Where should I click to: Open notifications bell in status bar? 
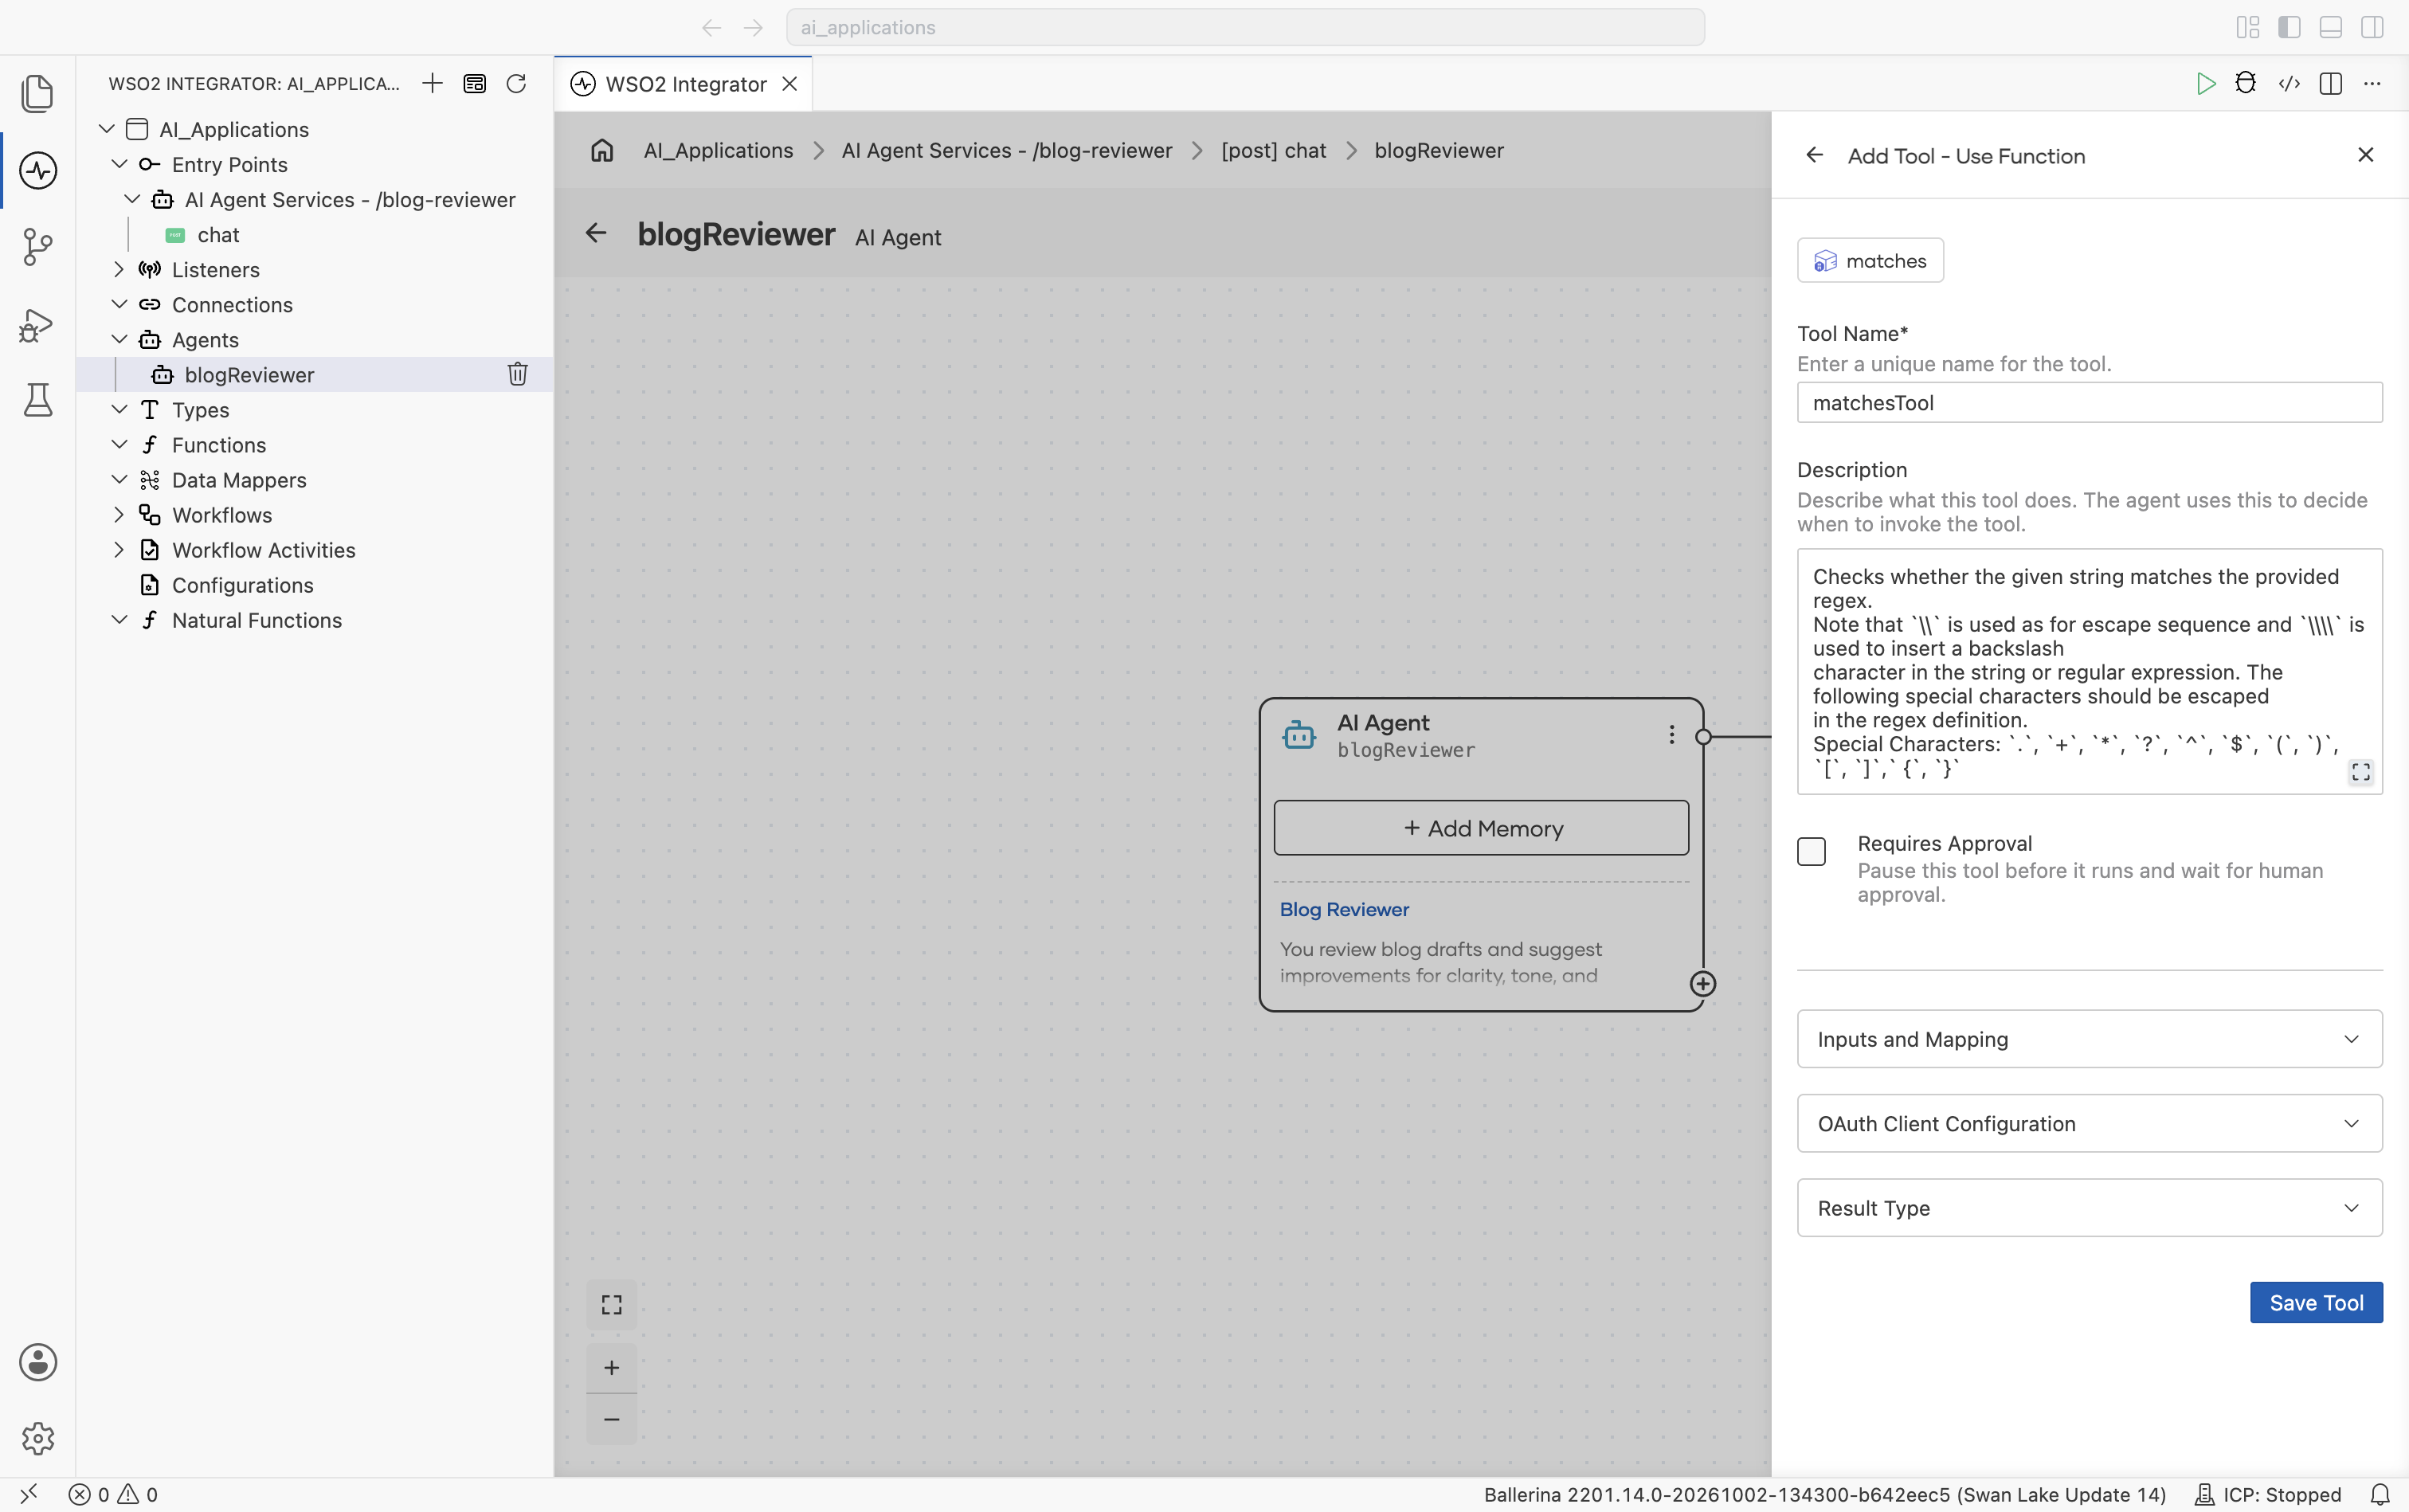2380,1495
